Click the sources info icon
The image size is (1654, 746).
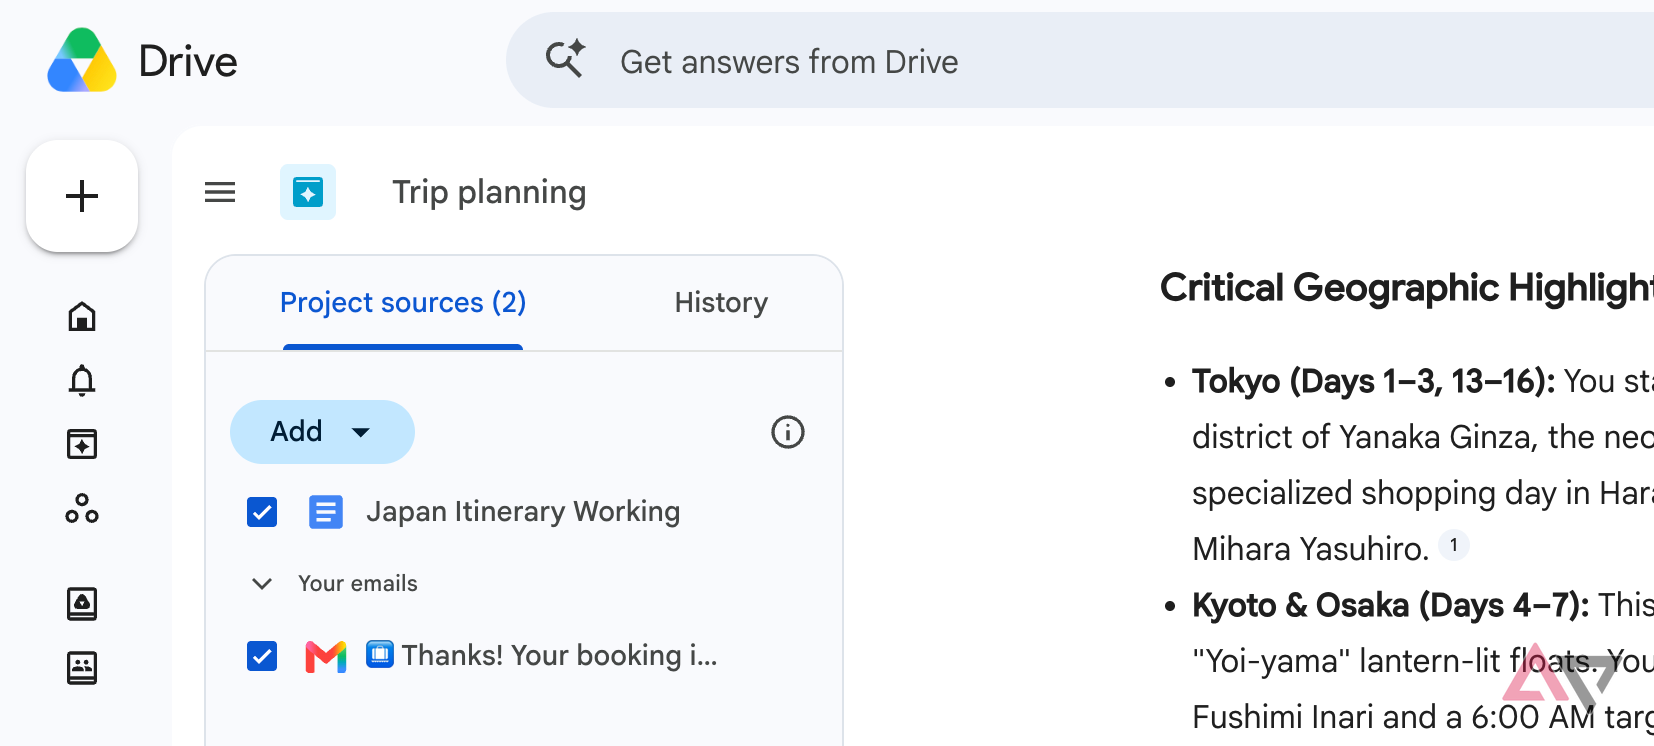788,432
